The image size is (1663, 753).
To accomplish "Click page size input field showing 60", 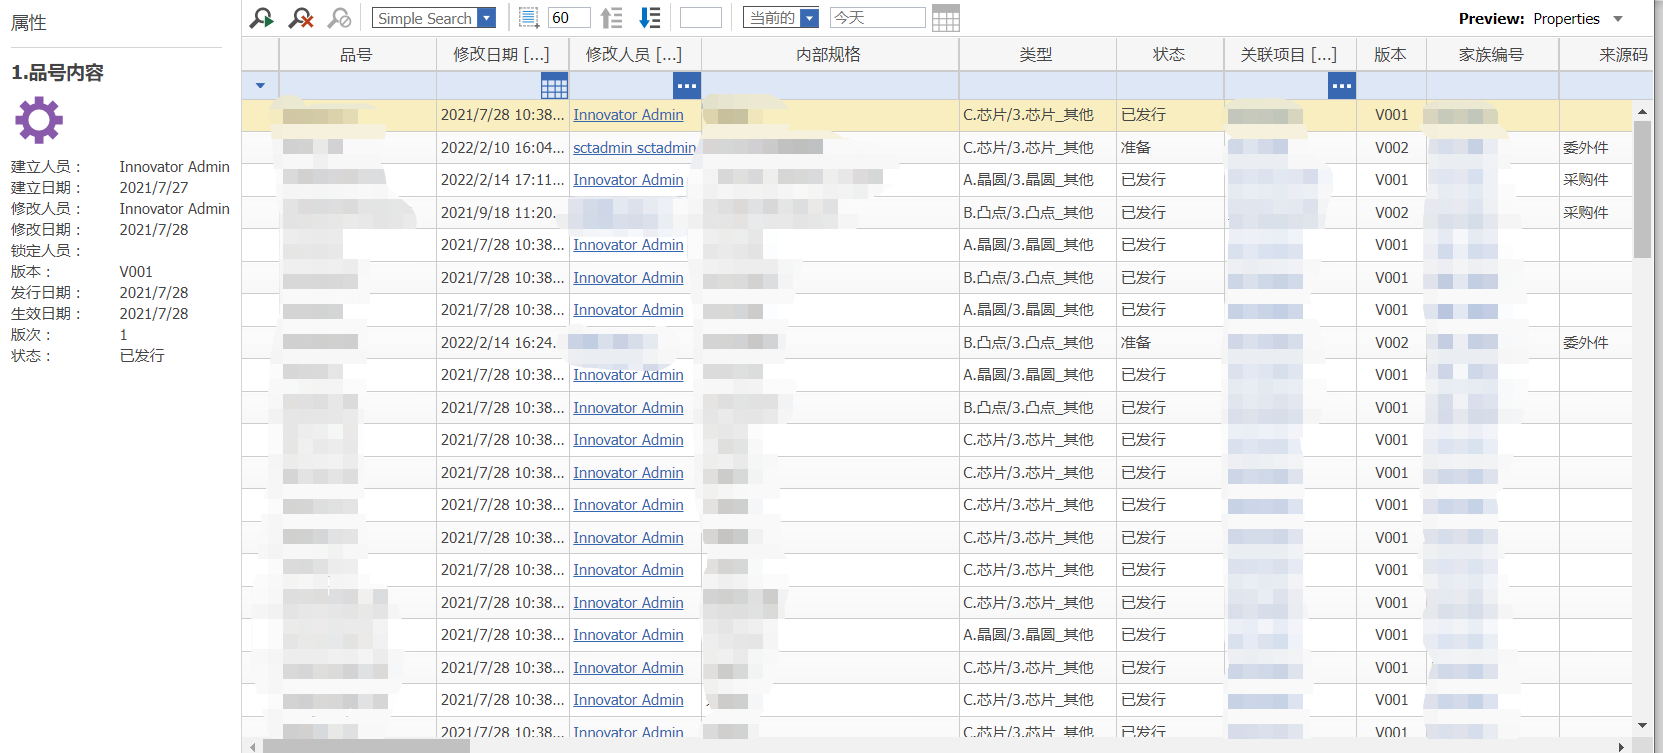I will [569, 18].
